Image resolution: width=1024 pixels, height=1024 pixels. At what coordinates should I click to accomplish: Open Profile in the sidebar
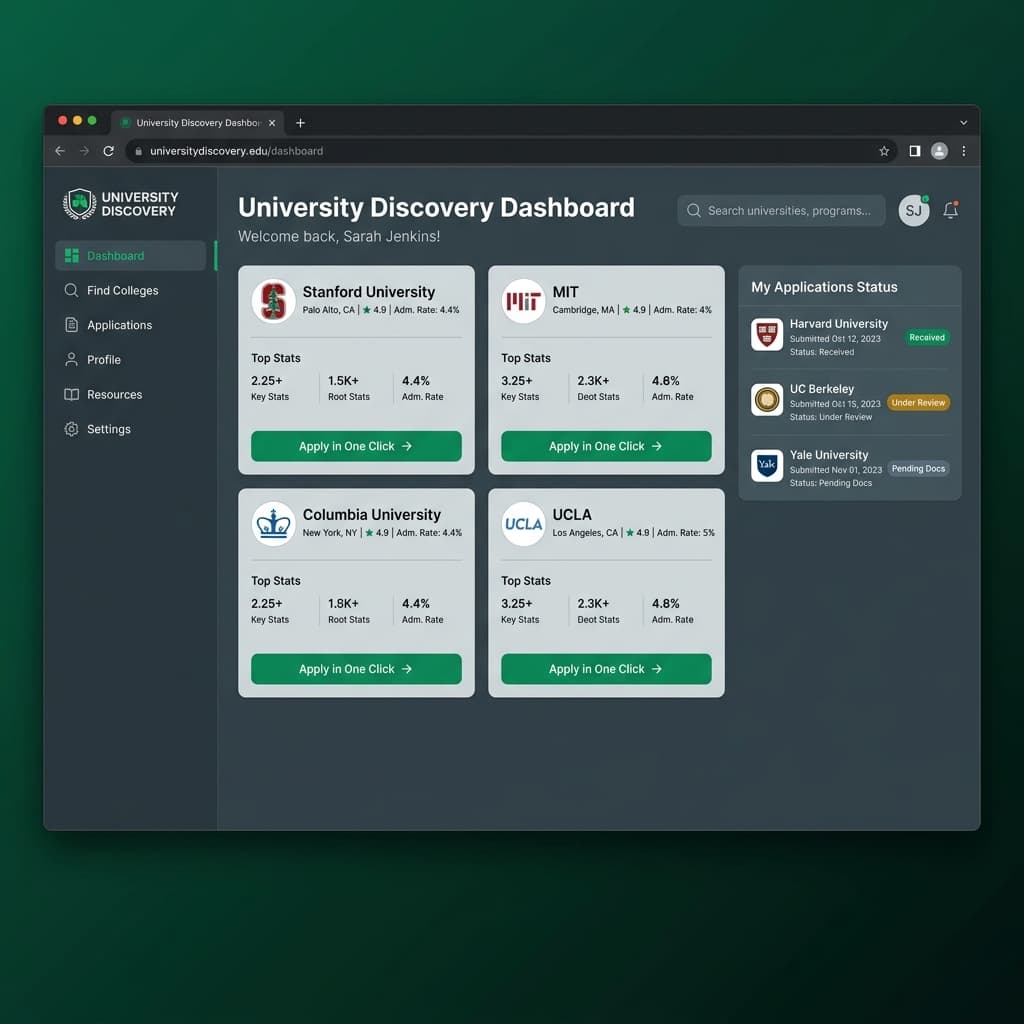coord(131,359)
